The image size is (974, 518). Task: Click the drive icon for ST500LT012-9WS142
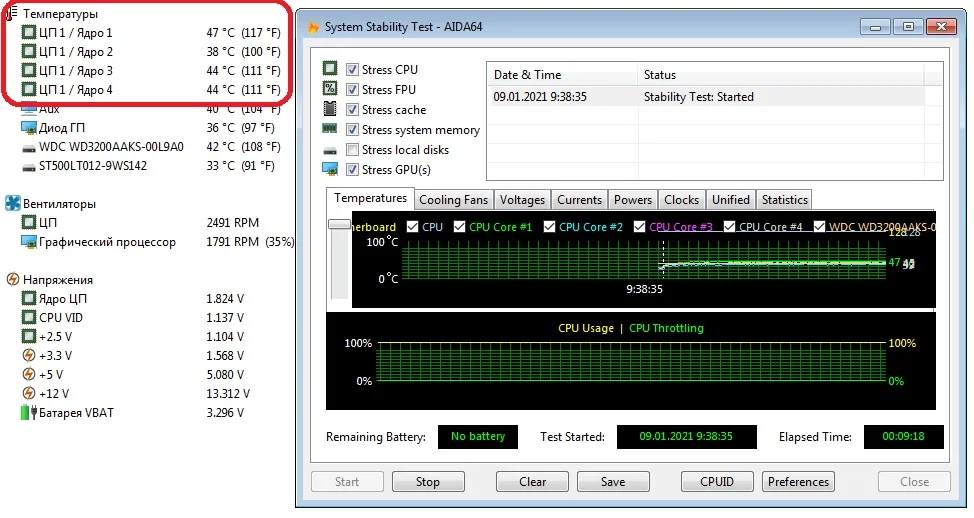29,167
